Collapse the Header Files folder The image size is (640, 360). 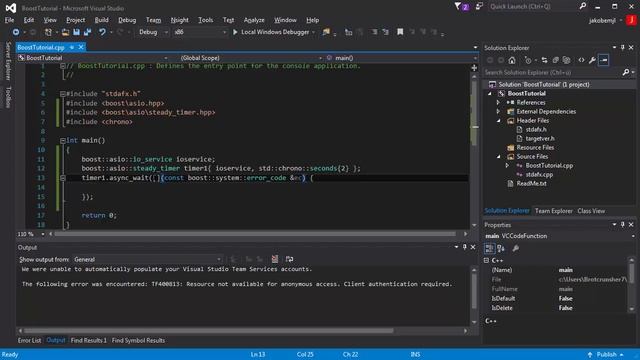(499, 121)
